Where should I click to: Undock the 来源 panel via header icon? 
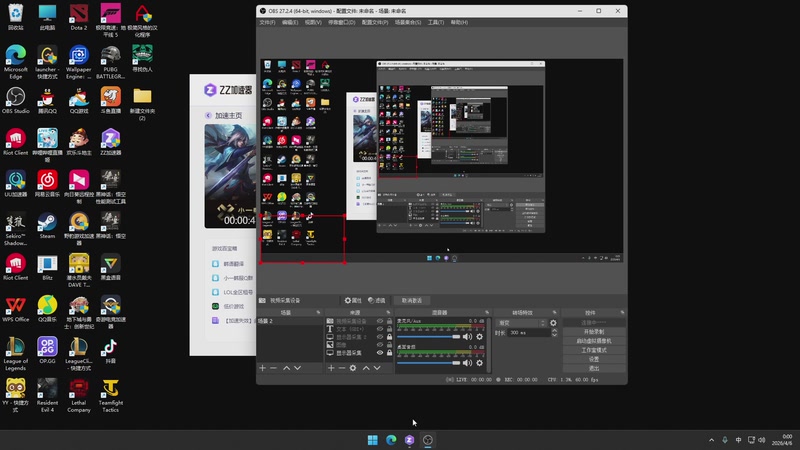388,312
